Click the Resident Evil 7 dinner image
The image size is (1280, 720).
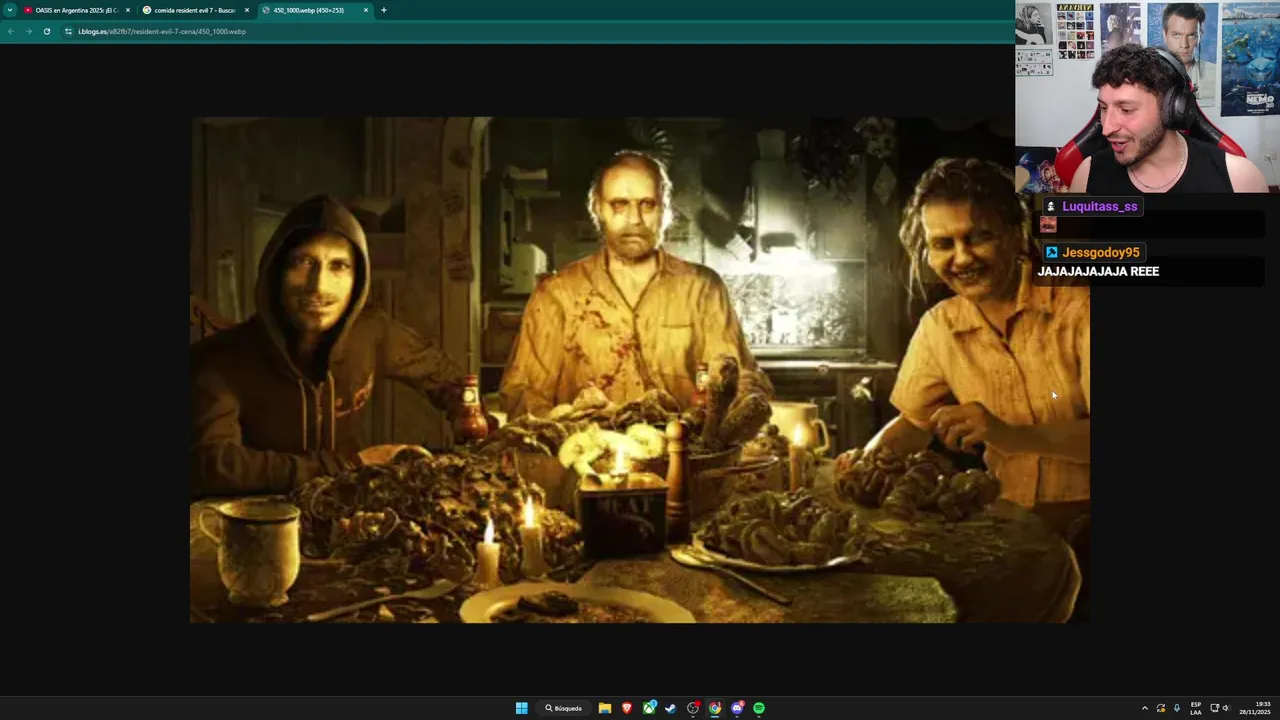640,370
